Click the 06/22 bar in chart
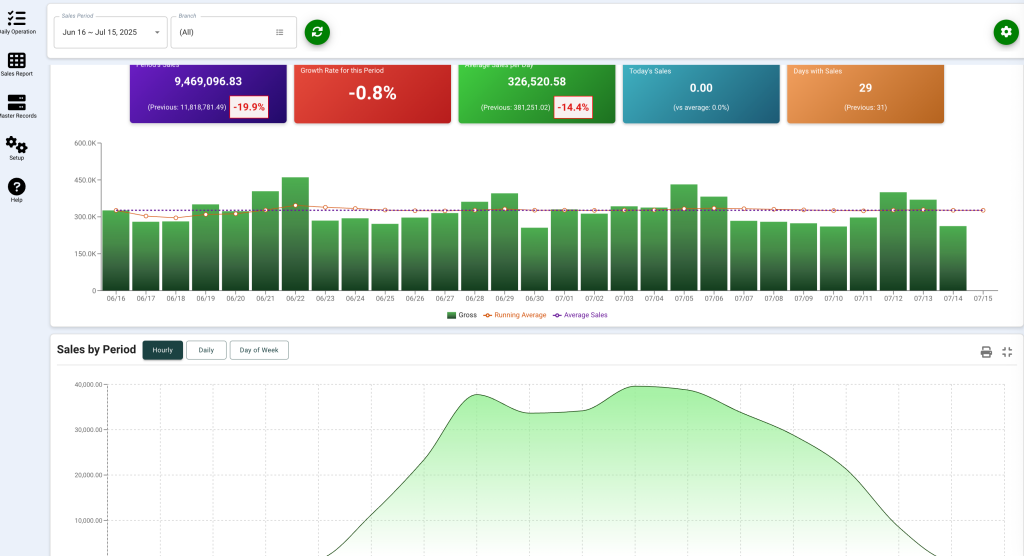 (295, 235)
